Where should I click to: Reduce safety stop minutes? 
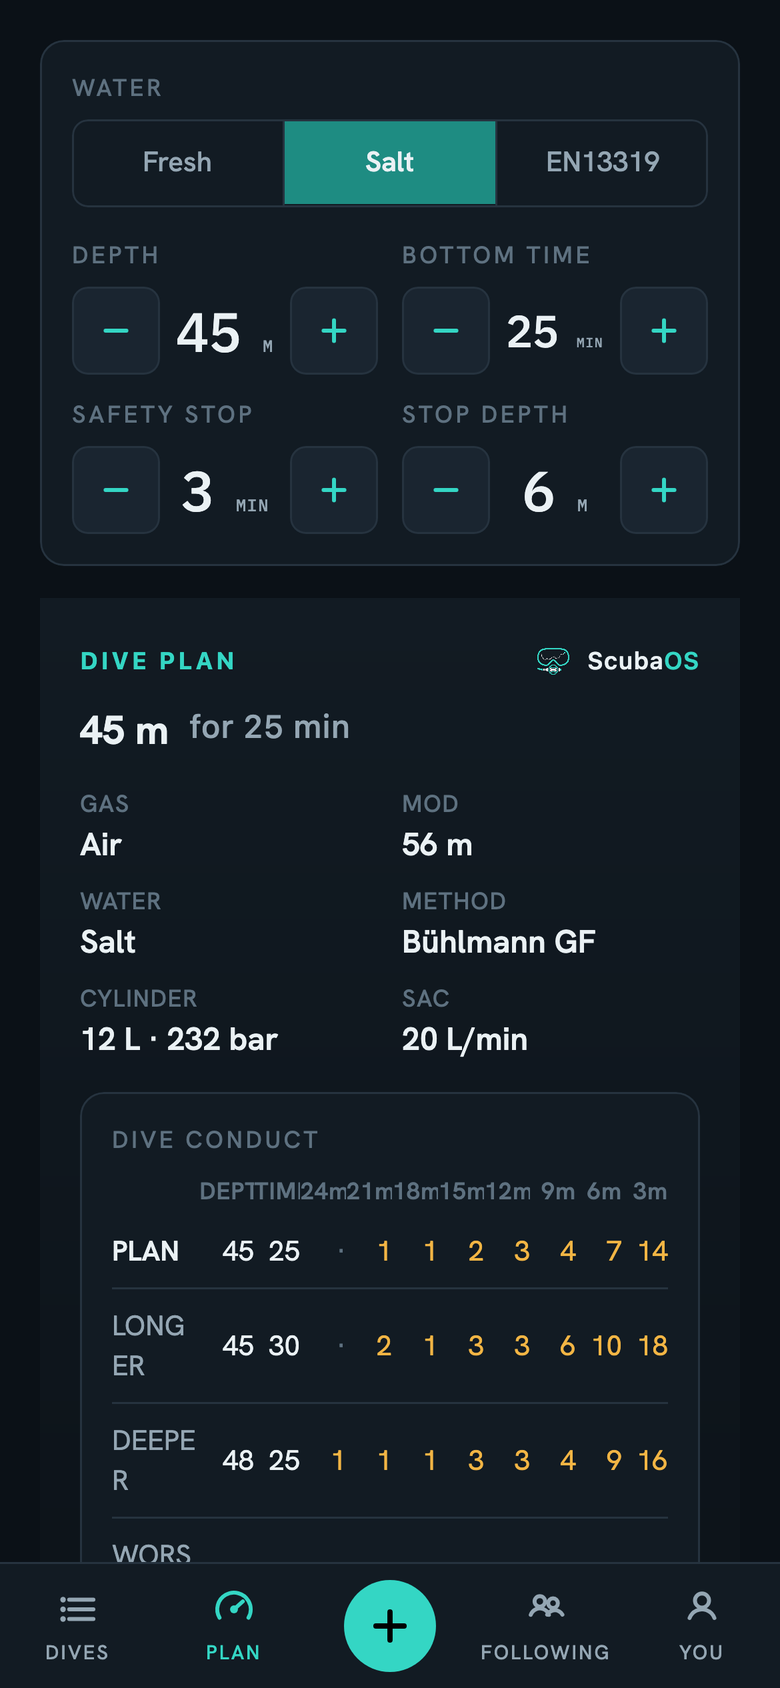(116, 490)
